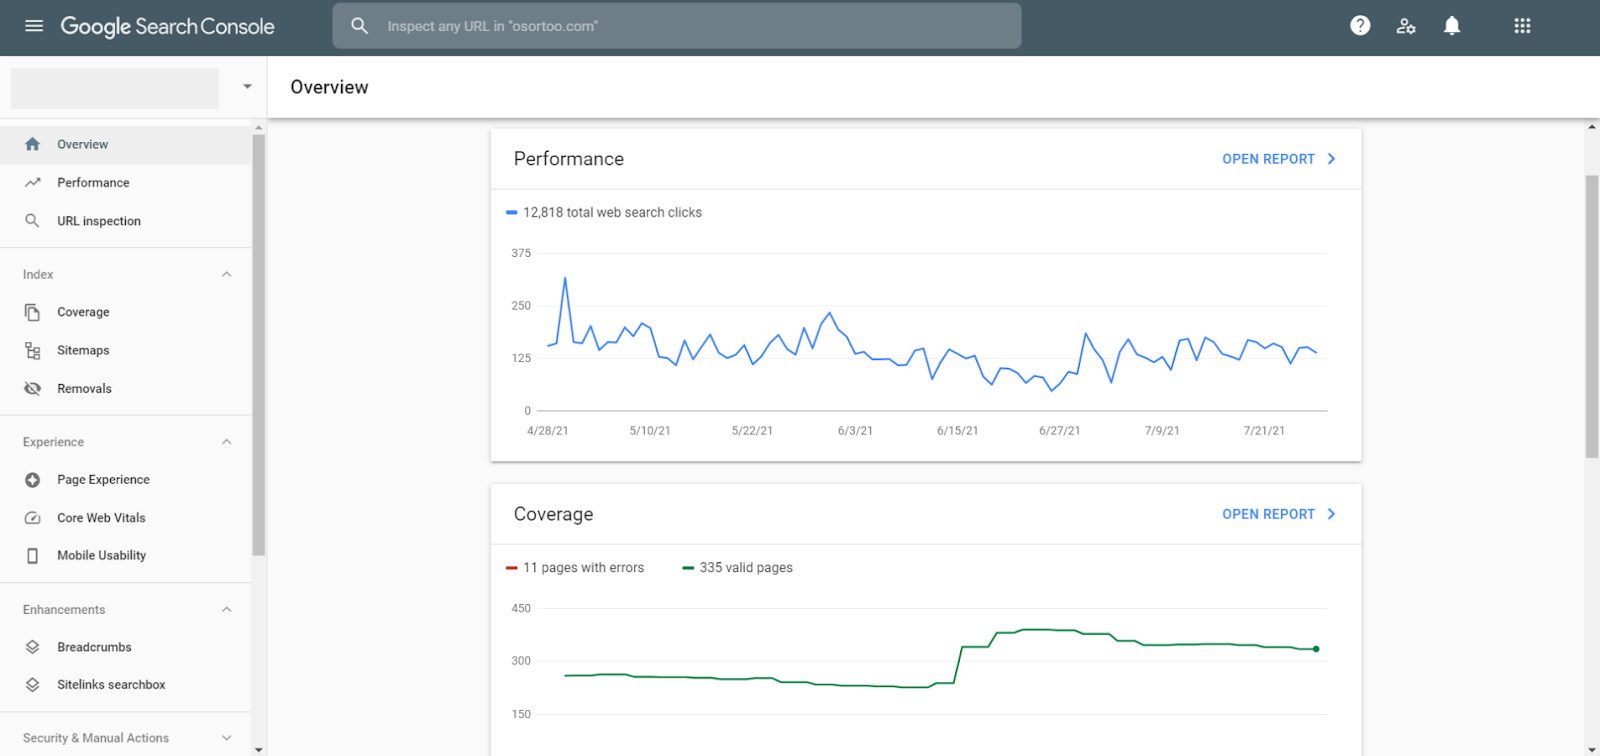Open the notifications bell

(x=1452, y=26)
